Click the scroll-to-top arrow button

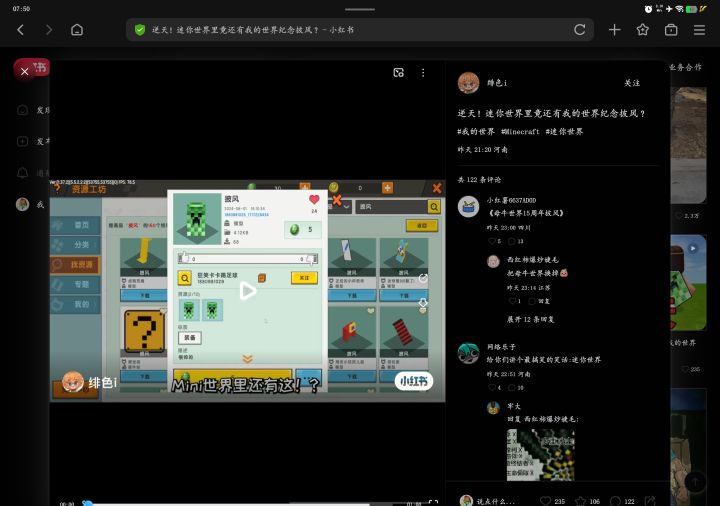[695, 482]
